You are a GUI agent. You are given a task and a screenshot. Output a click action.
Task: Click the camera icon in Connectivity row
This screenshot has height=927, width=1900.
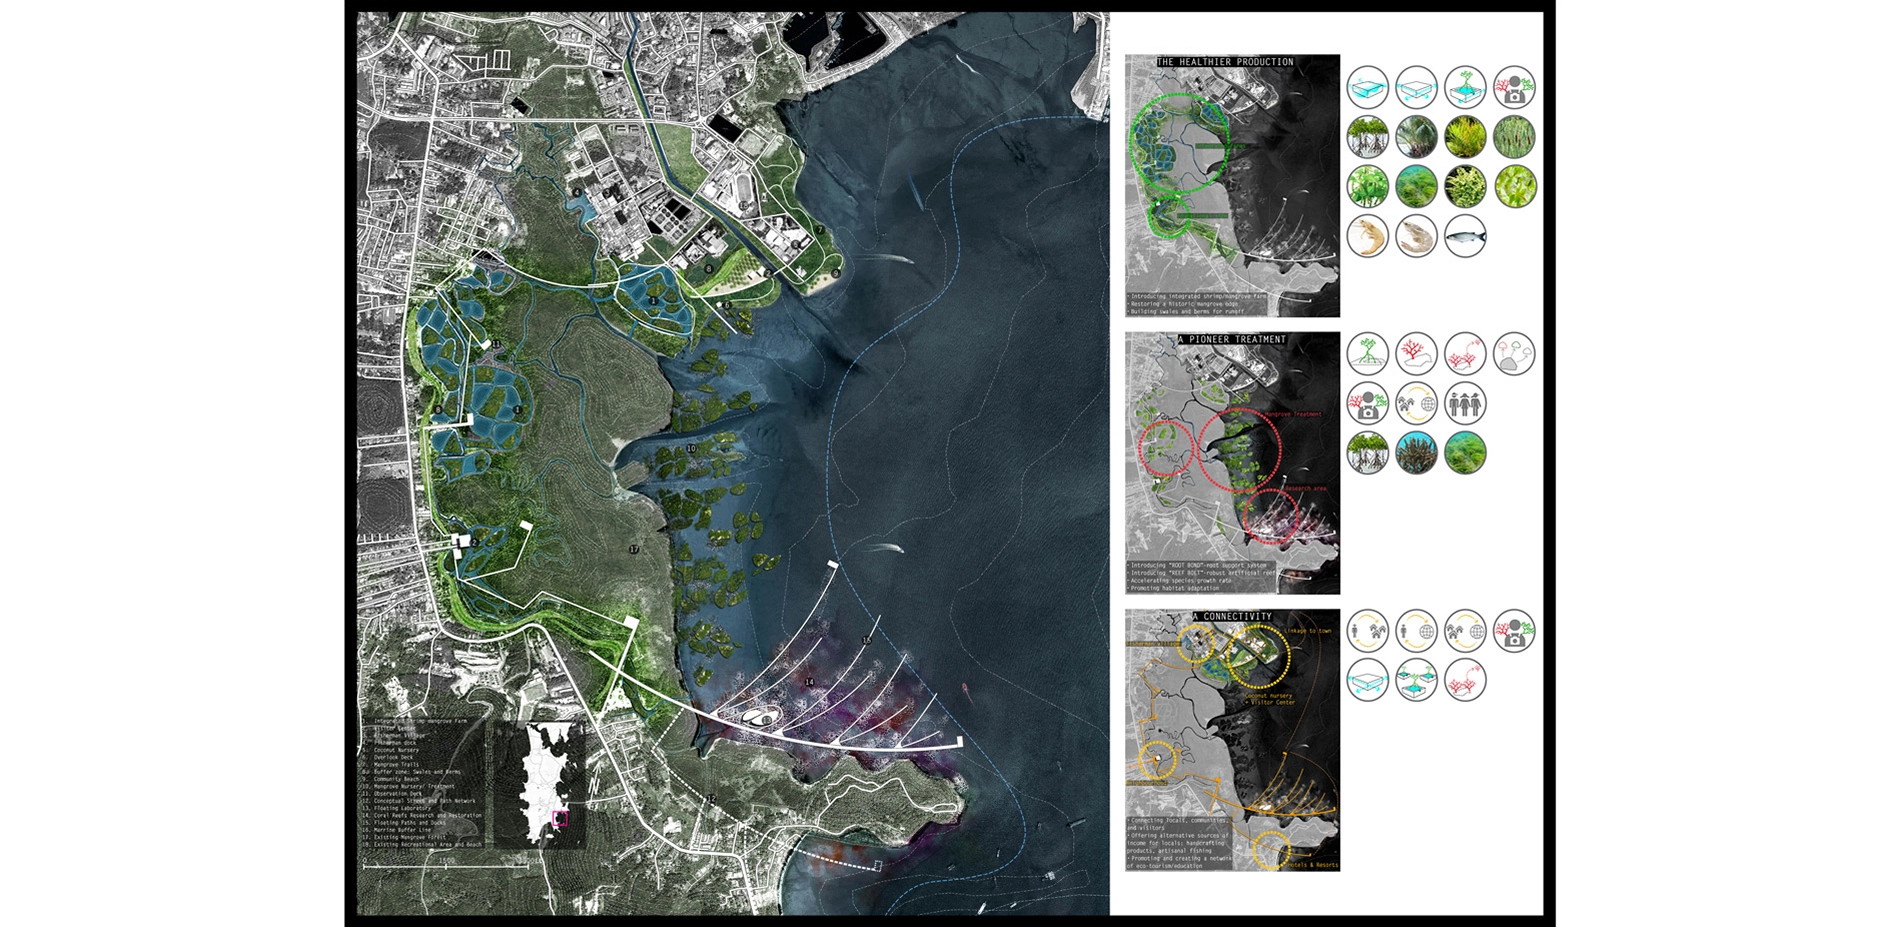click(x=1514, y=631)
